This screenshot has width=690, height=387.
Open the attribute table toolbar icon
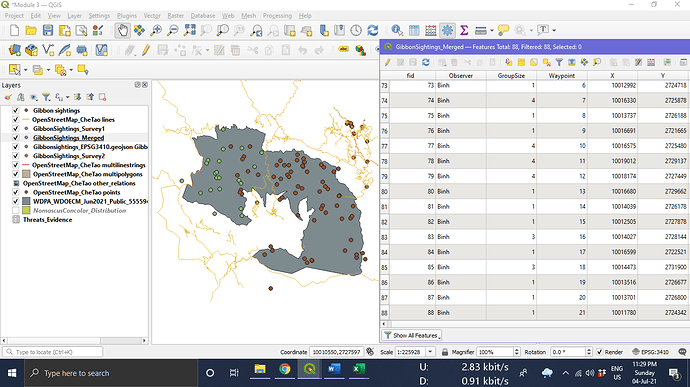[414, 30]
